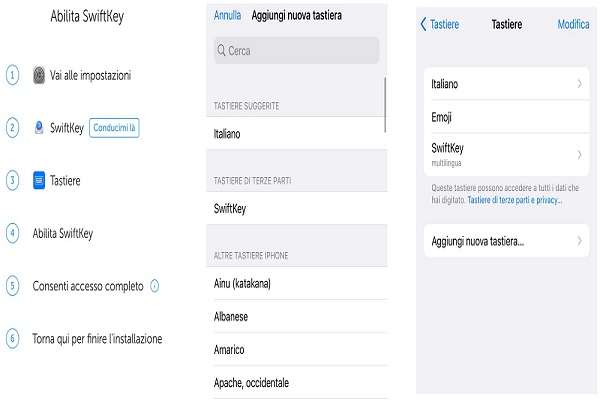The width and height of the screenshot is (600, 400).
Task: Click the blue Tastiere keyboard icon
Action: [39, 181]
